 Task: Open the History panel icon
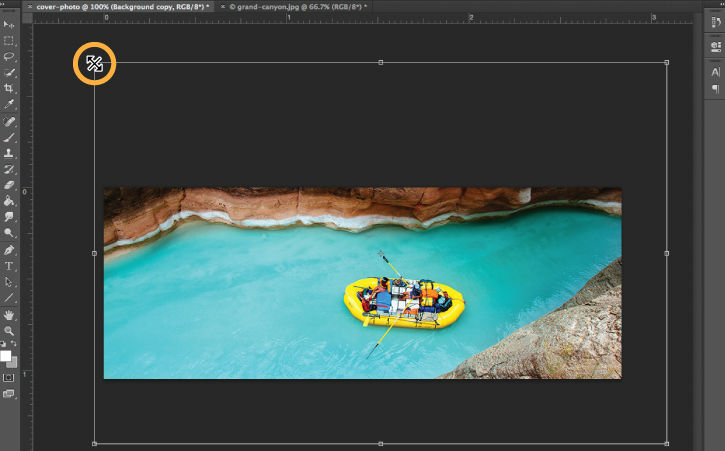[715, 22]
